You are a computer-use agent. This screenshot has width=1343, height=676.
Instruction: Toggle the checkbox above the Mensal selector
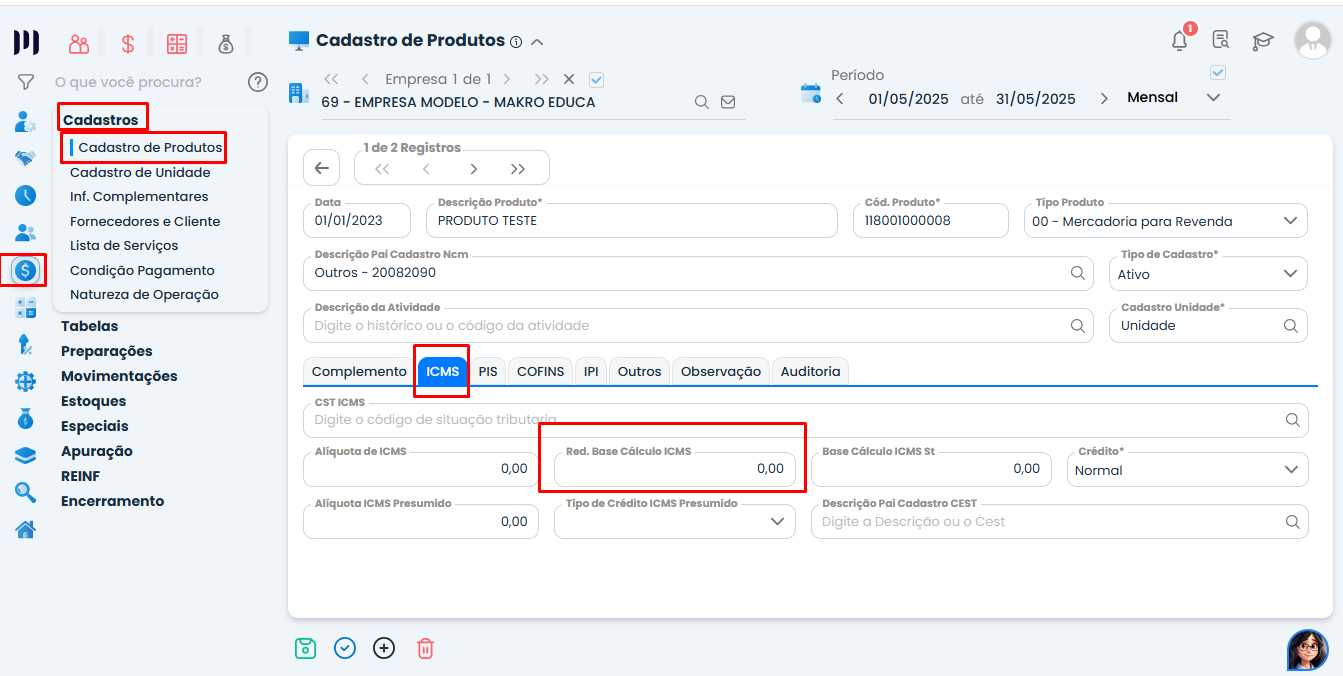click(x=1217, y=72)
